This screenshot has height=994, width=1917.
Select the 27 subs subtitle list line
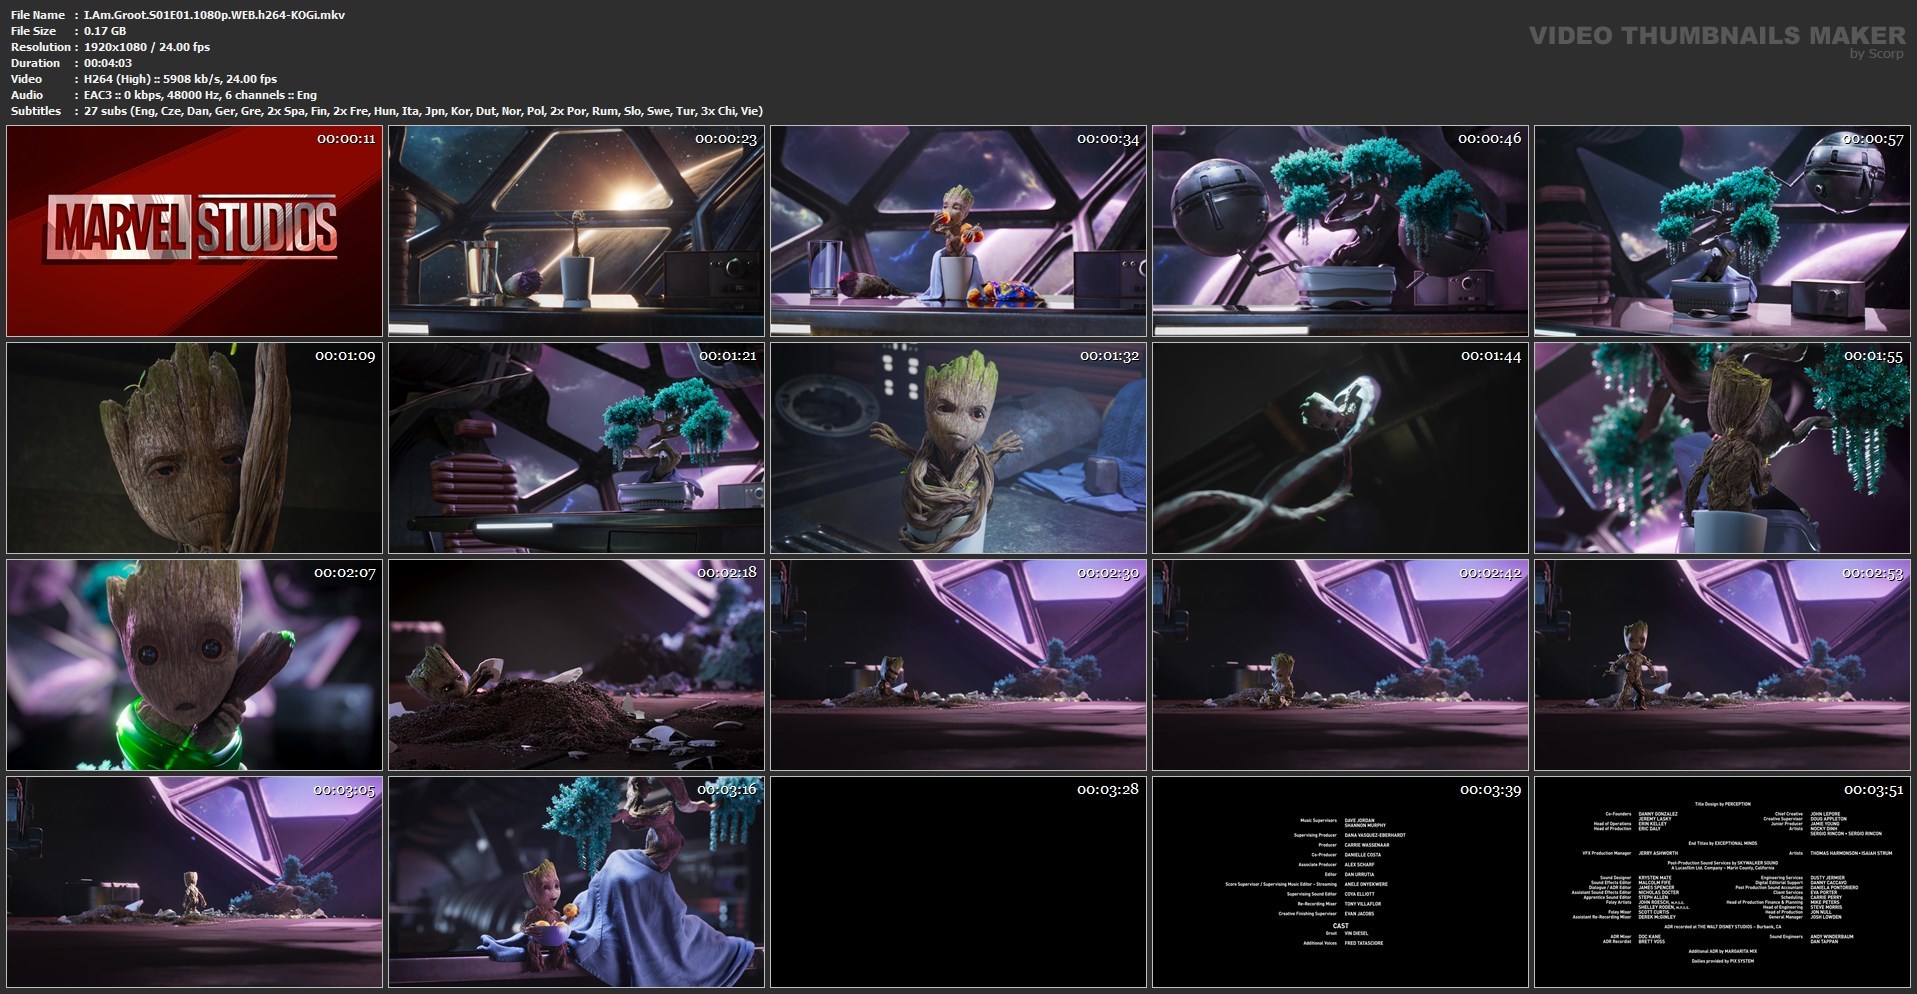[423, 111]
